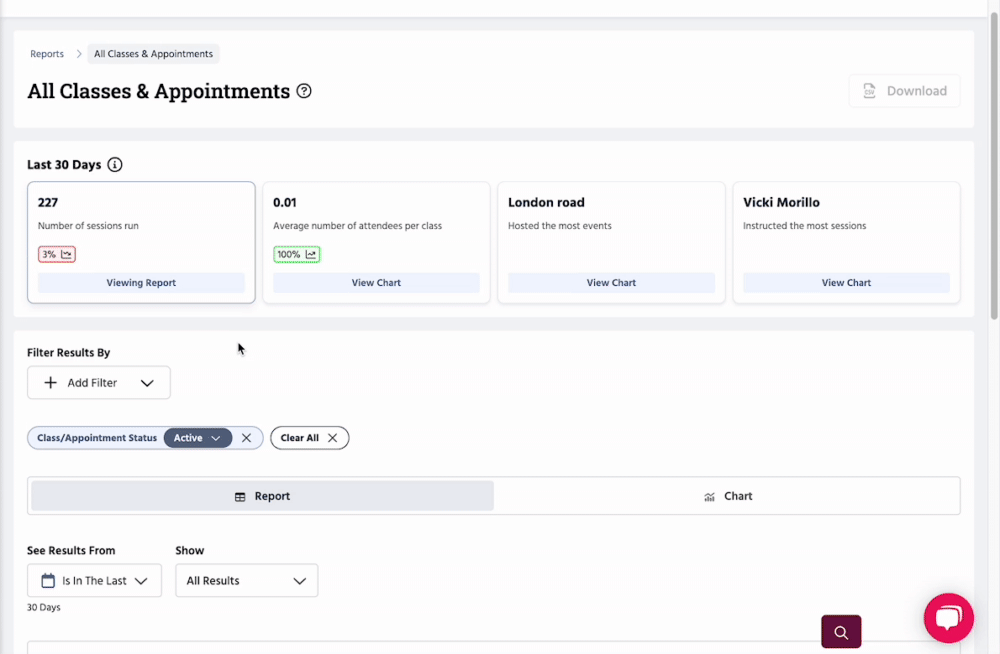Click the X on Clear All
The width and height of the screenshot is (1000, 654).
(x=333, y=438)
